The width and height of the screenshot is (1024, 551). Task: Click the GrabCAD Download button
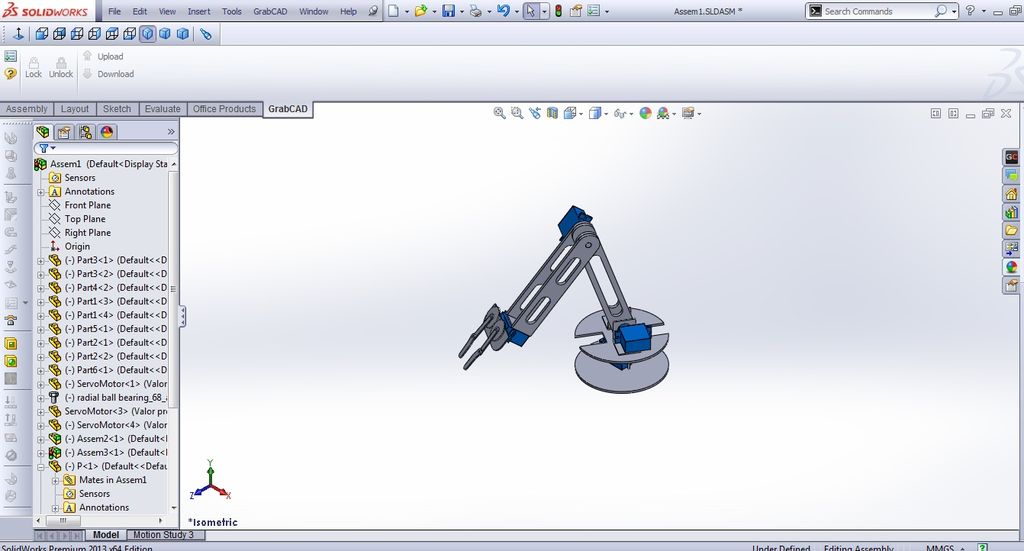tap(108, 74)
